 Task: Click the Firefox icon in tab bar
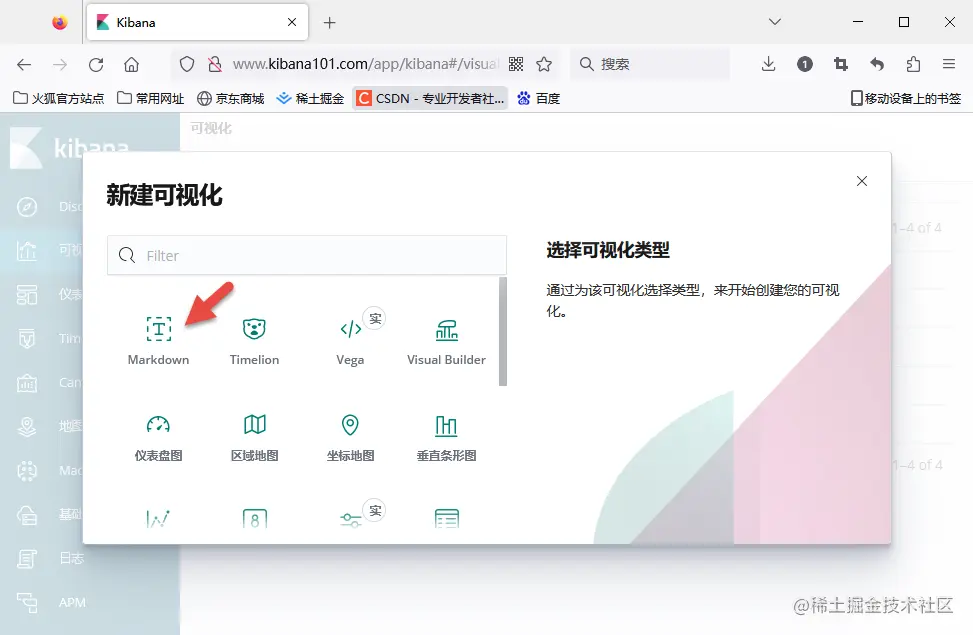pyautogui.click(x=60, y=22)
